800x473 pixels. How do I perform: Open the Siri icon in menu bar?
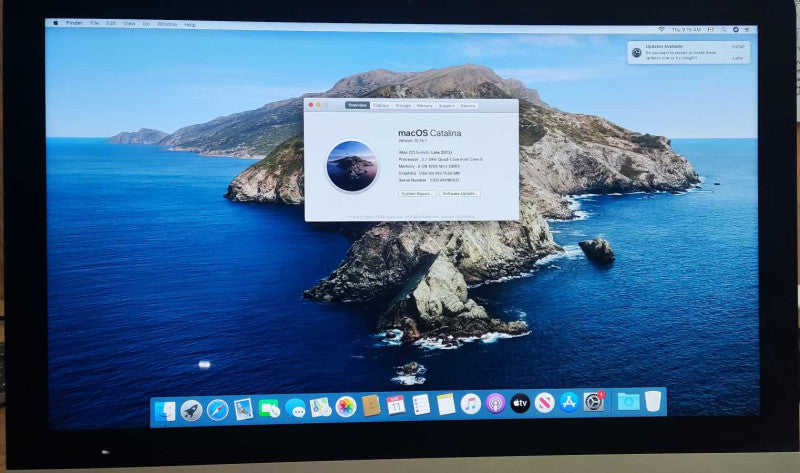736,30
